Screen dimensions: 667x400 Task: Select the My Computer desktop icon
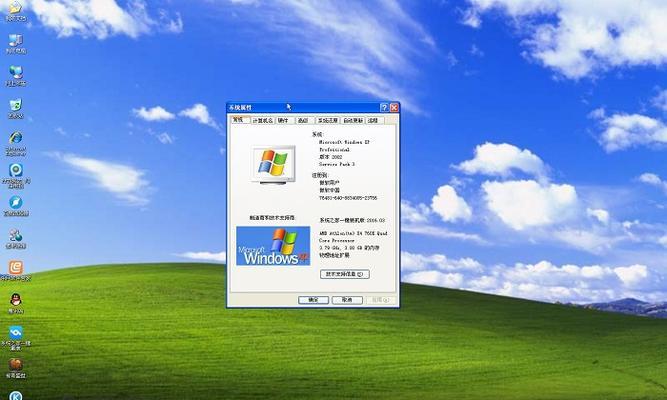tap(16, 43)
